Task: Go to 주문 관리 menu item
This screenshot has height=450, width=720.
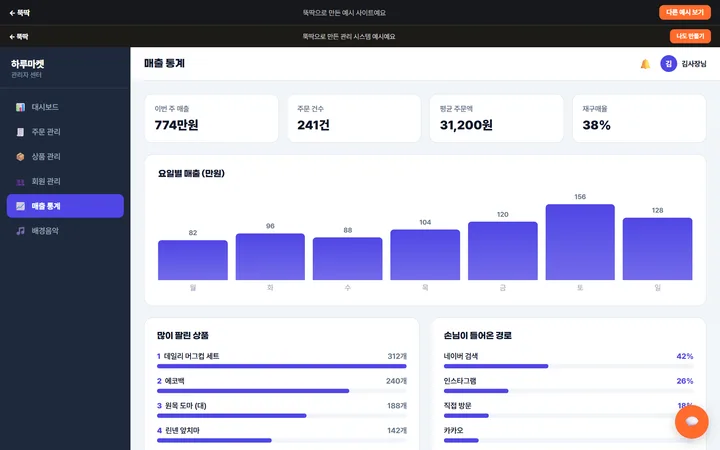Action: coord(65,132)
